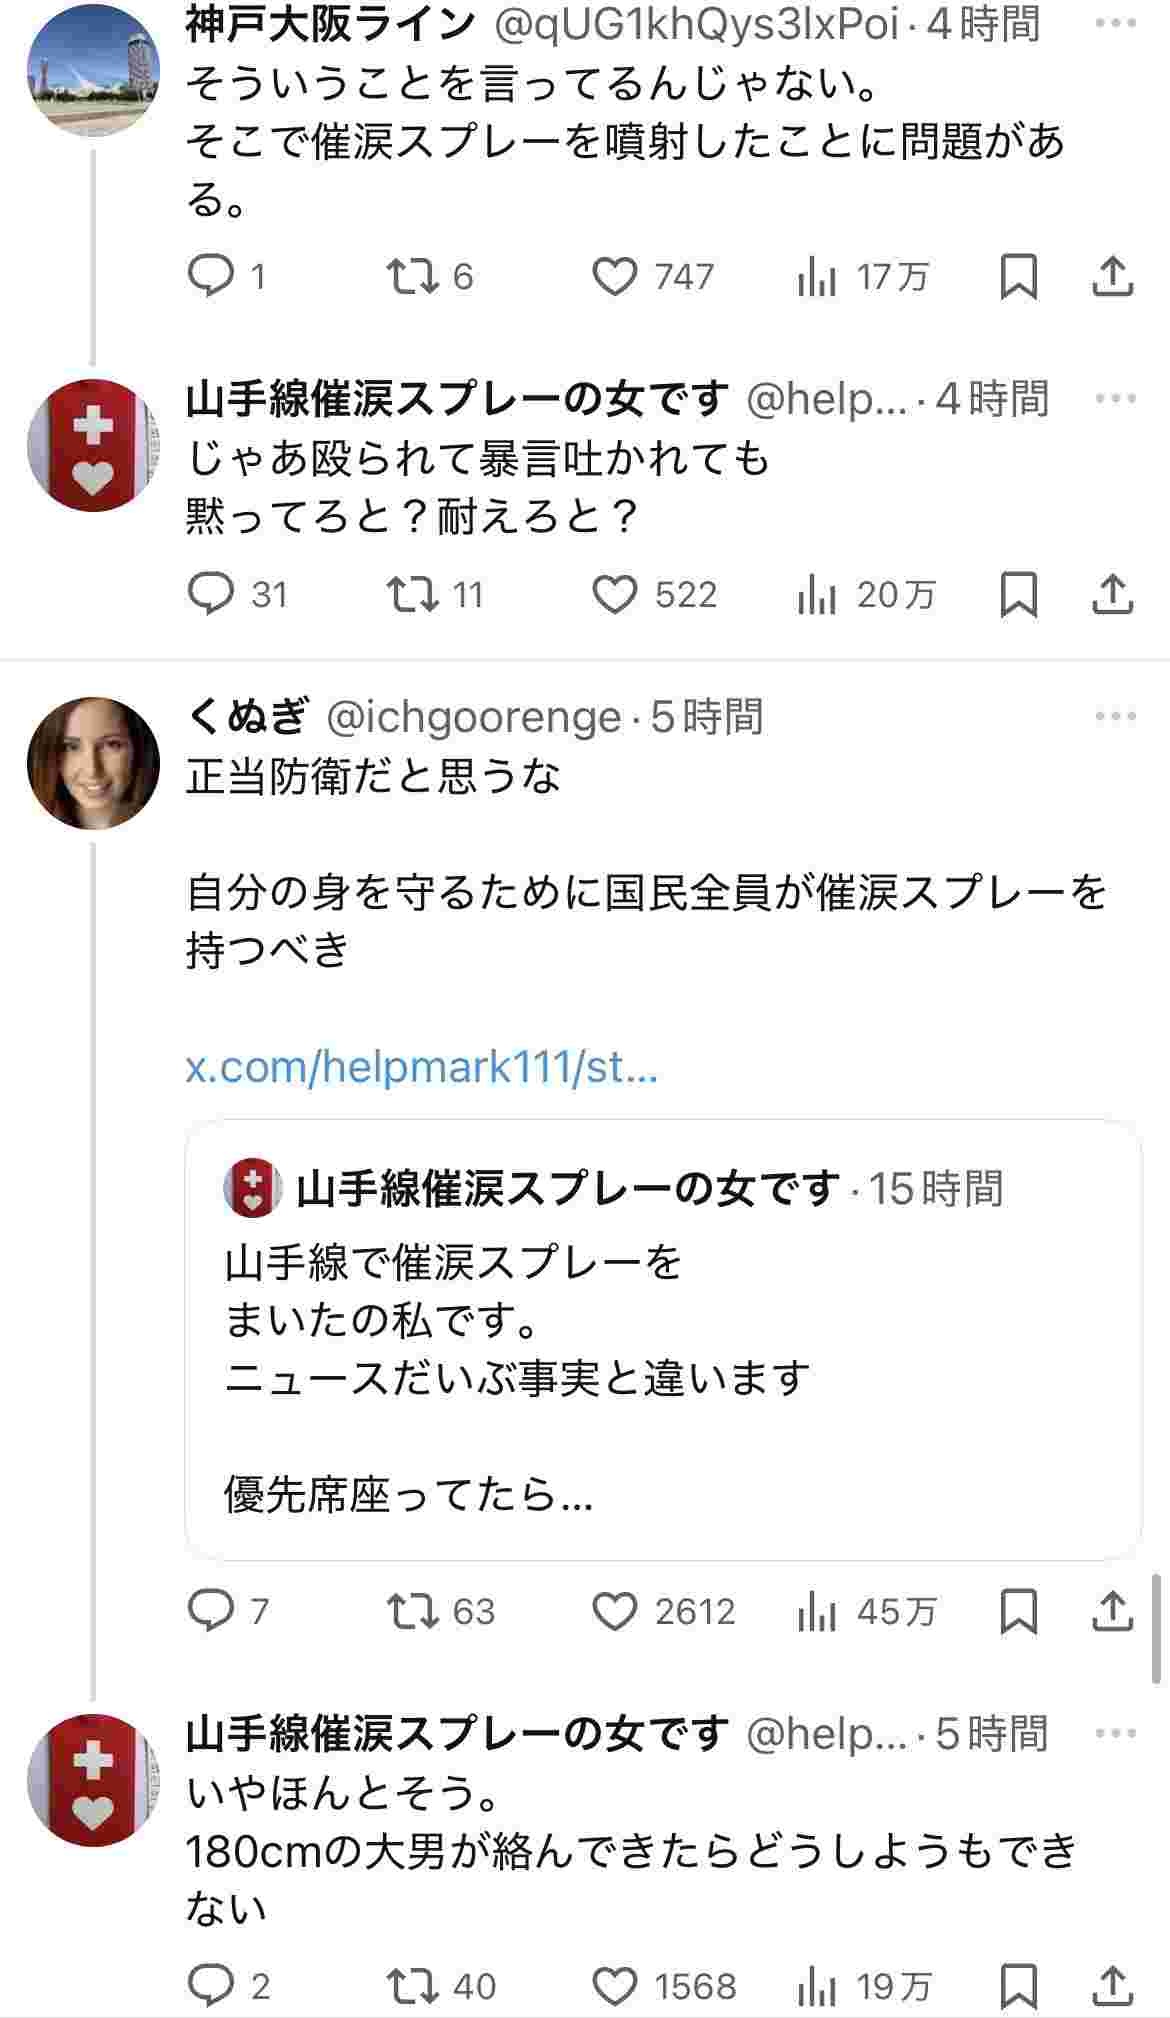
Task: Bookmark the いやほんとそう reply tweet
Action: click(1018, 1985)
